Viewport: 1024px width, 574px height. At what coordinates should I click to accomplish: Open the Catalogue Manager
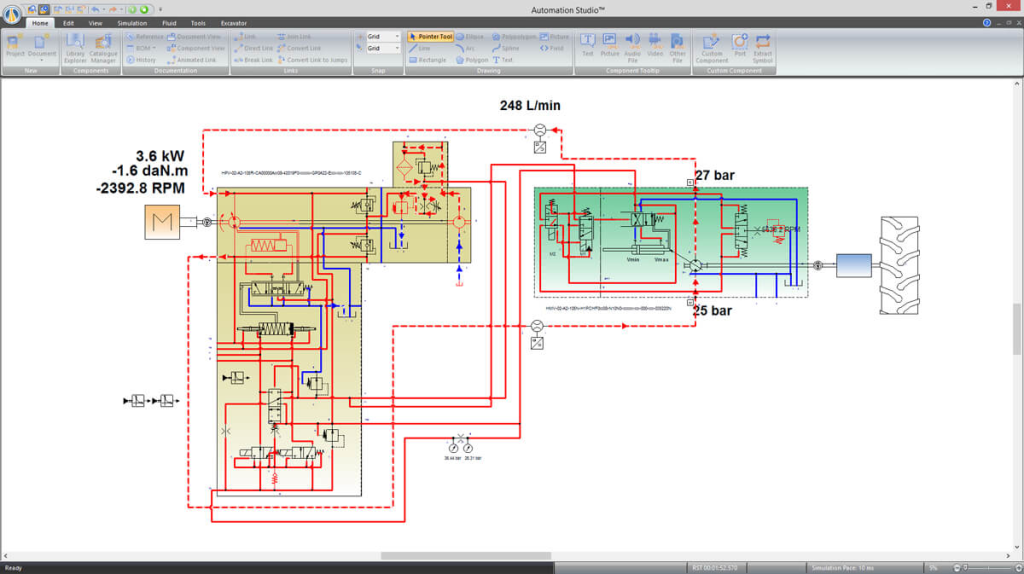click(x=103, y=48)
